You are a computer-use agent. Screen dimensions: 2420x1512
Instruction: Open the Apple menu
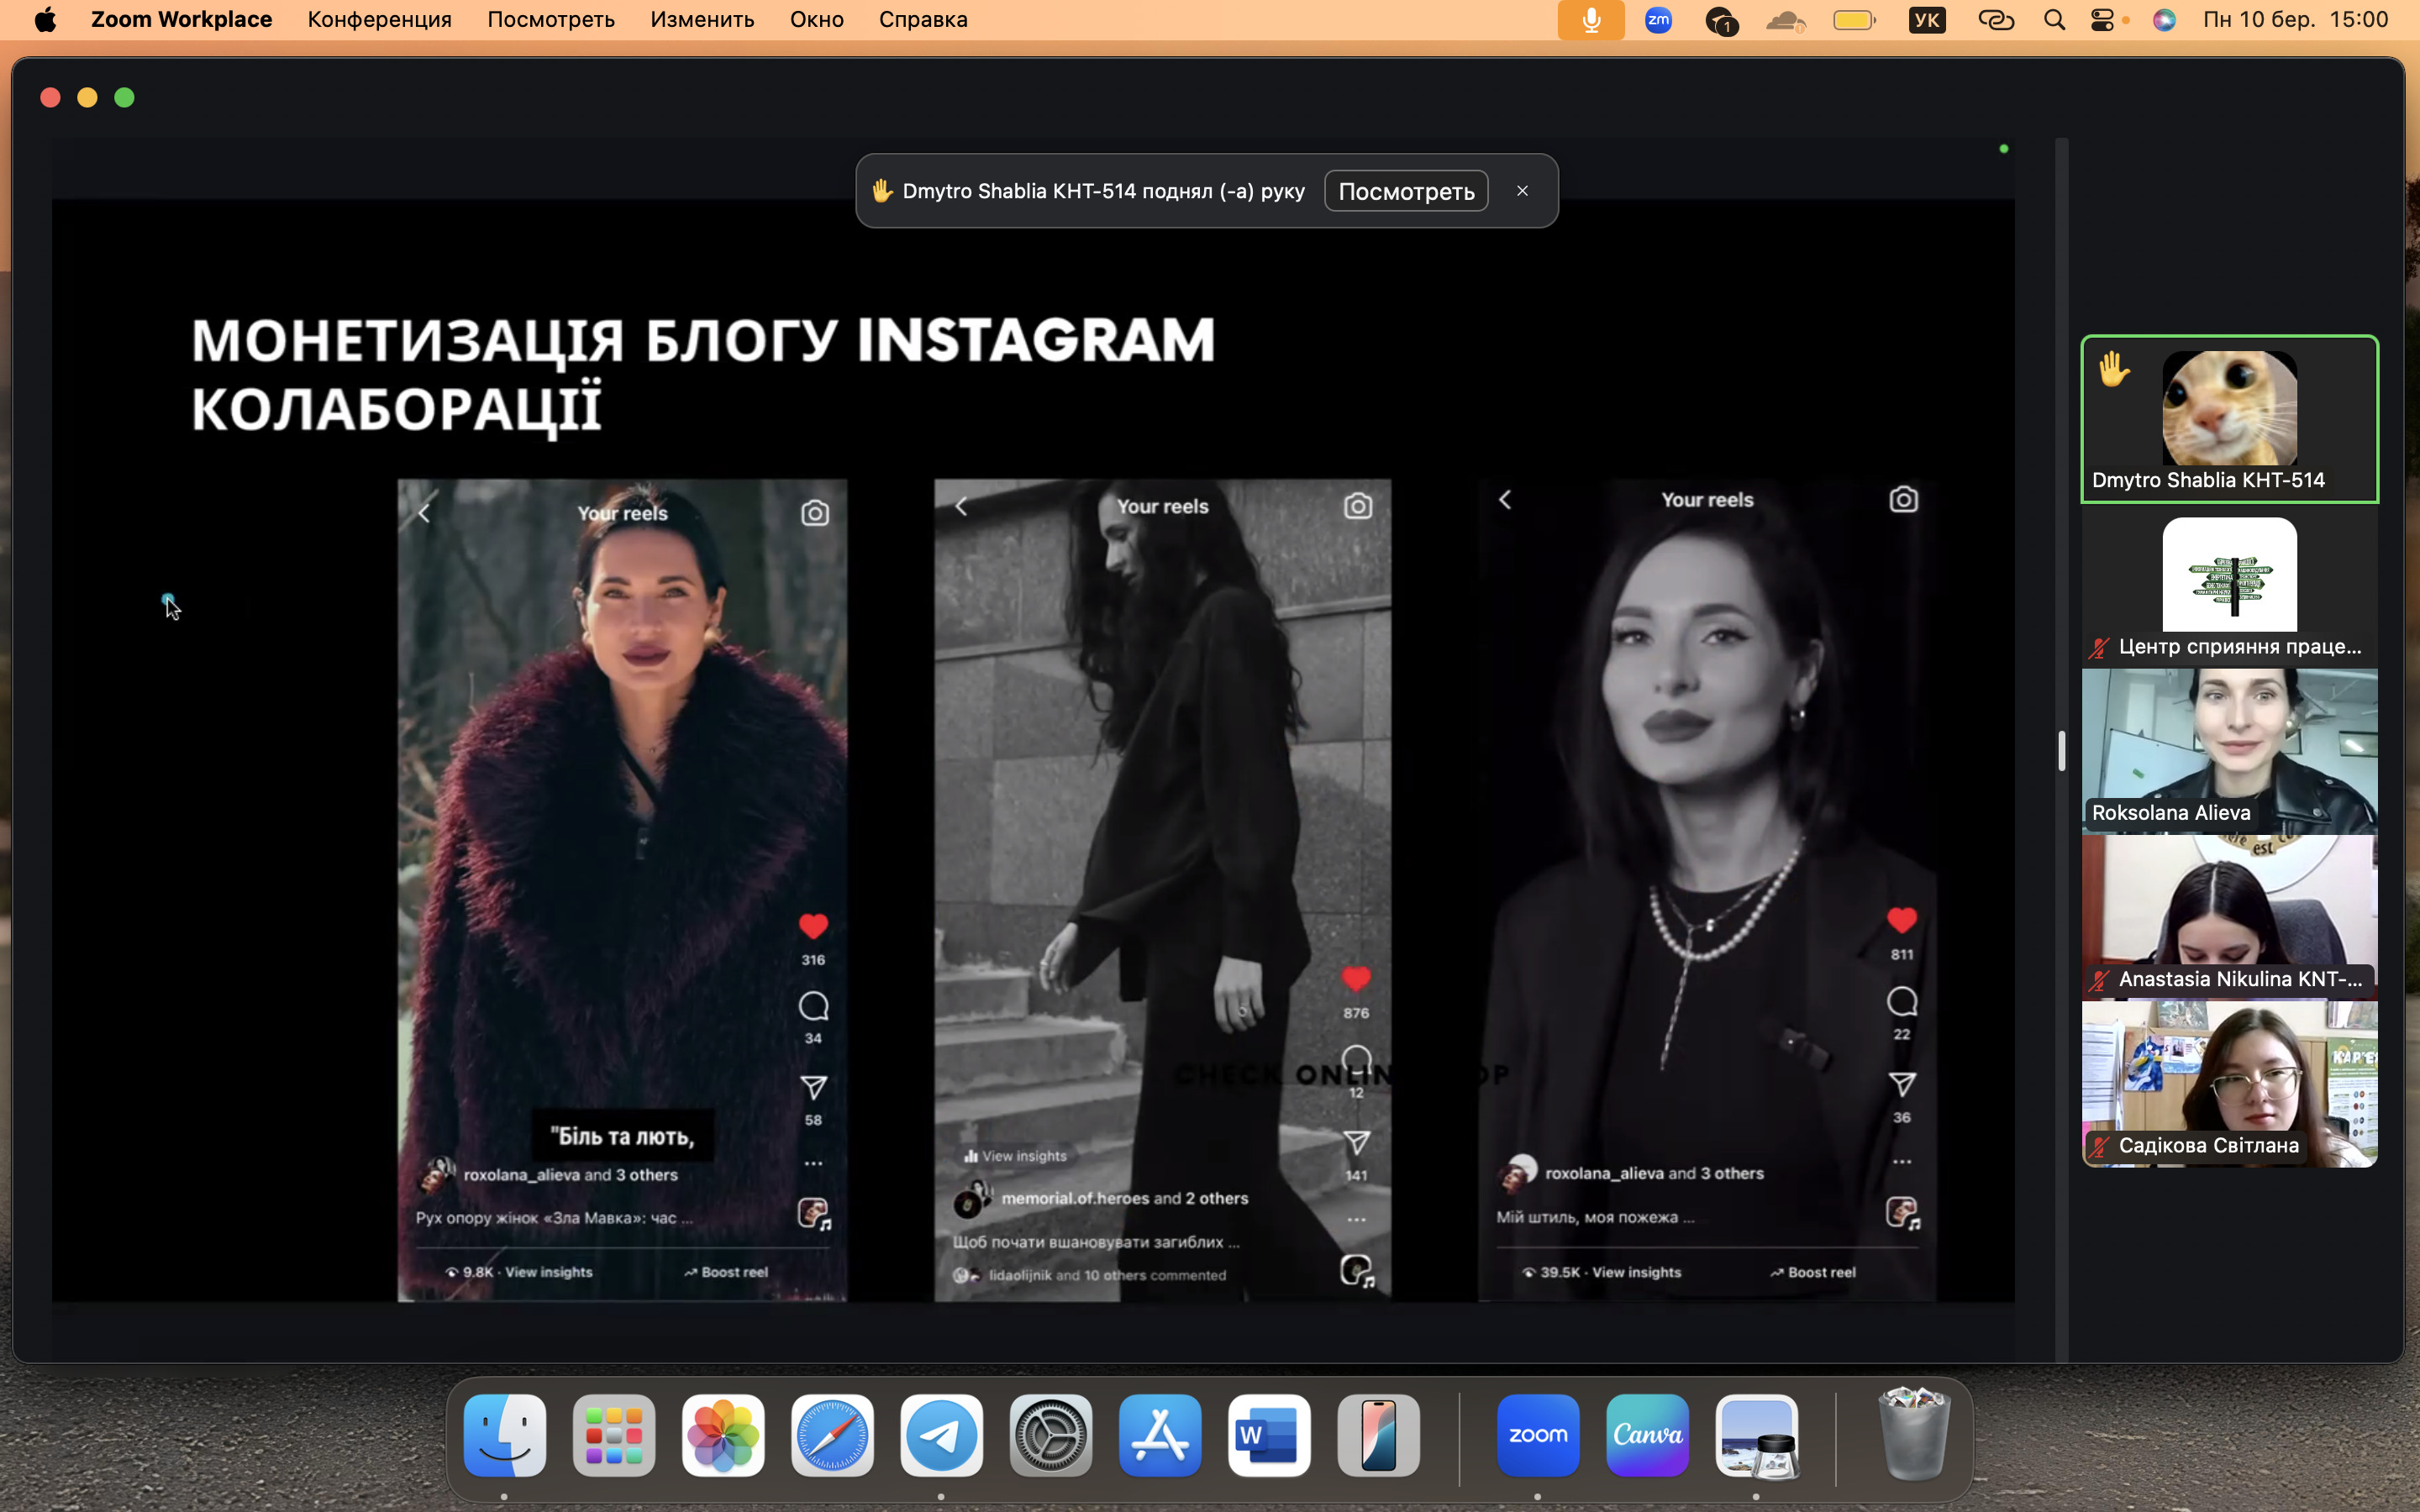click(x=45, y=20)
